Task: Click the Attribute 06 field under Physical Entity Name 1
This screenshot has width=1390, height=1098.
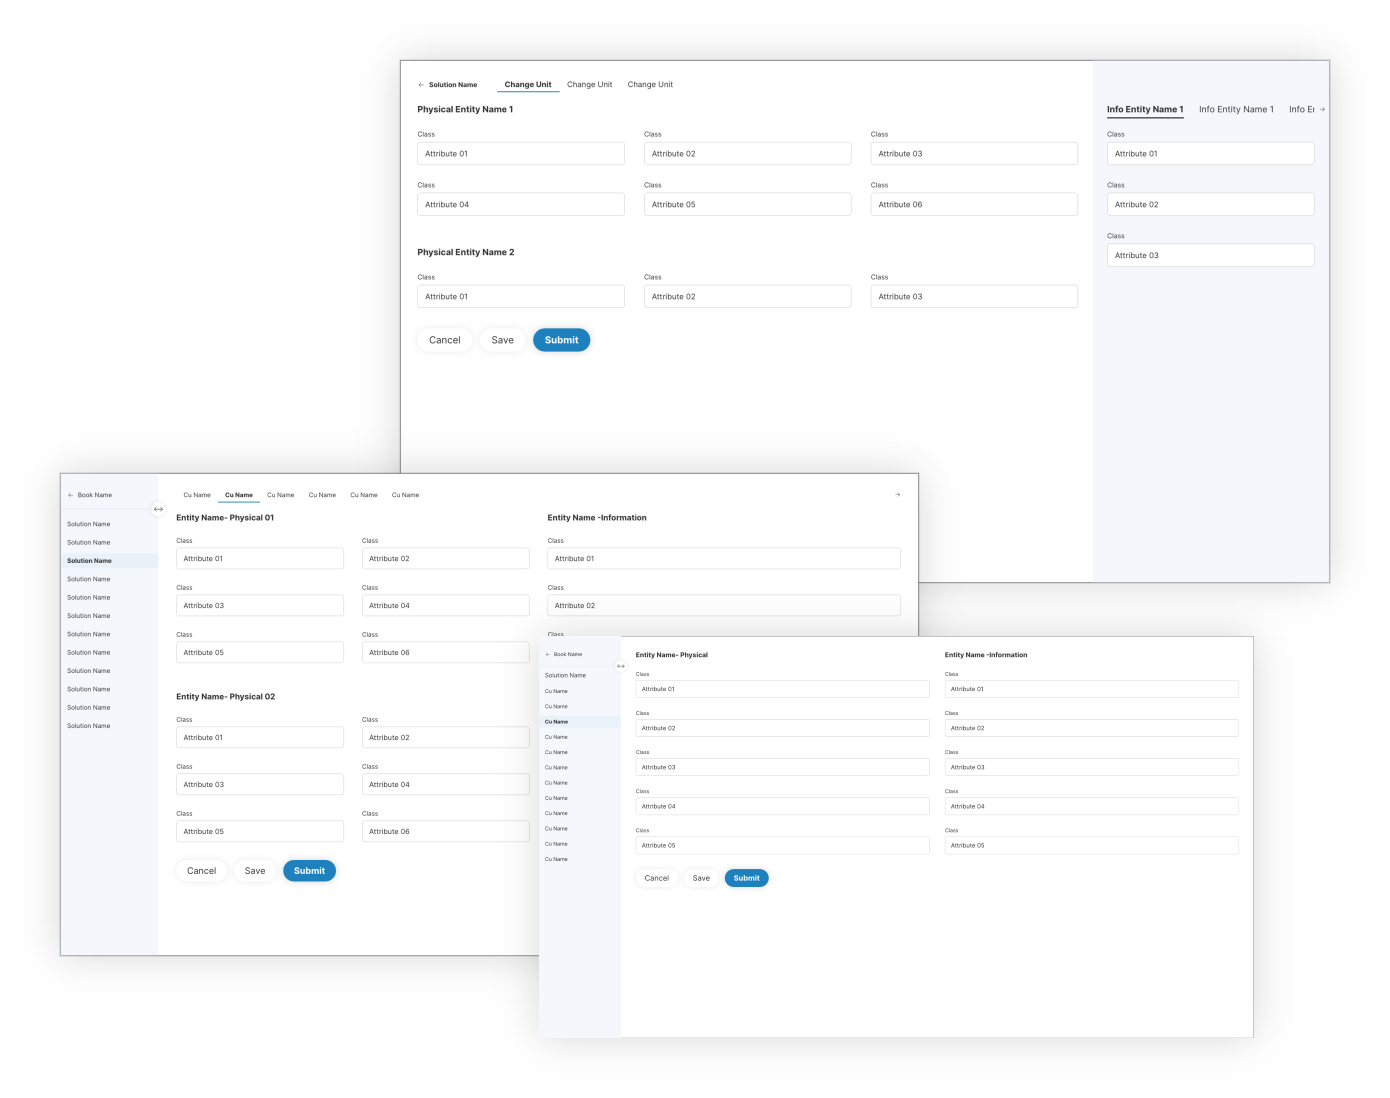Action: 974,205
